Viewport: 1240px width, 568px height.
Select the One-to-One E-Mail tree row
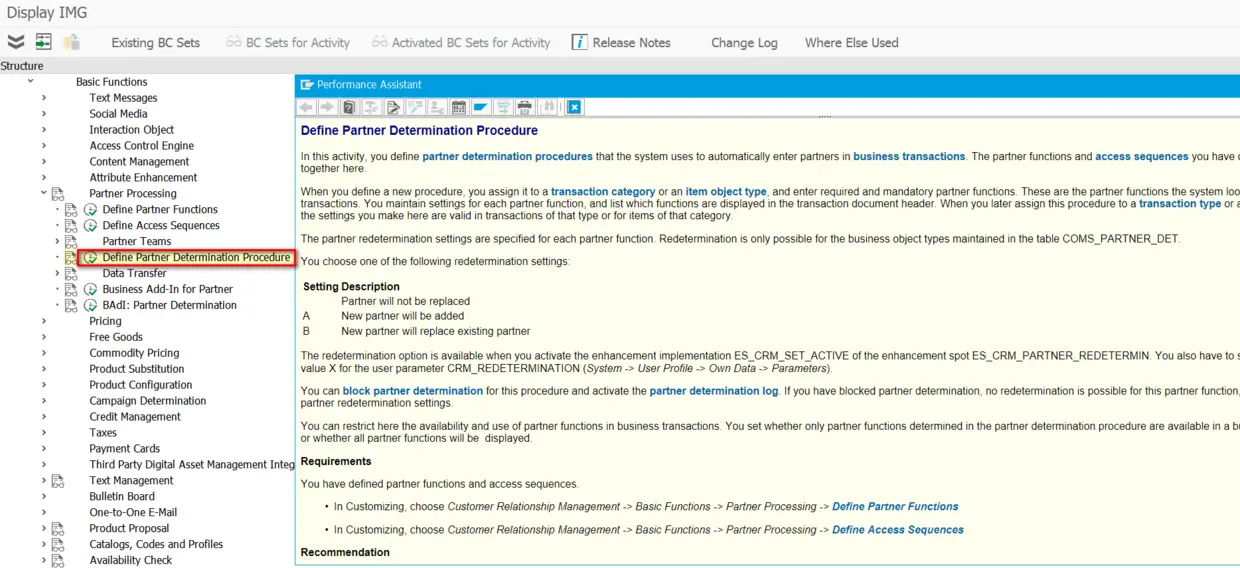click(133, 512)
